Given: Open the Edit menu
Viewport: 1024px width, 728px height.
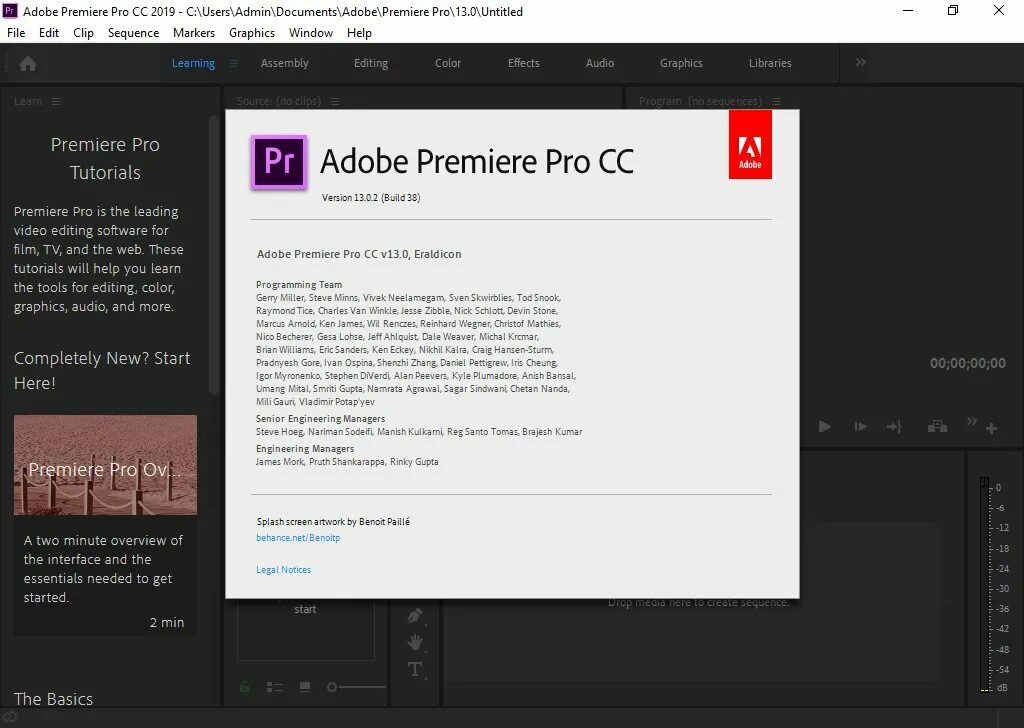Looking at the screenshot, I should [x=49, y=33].
